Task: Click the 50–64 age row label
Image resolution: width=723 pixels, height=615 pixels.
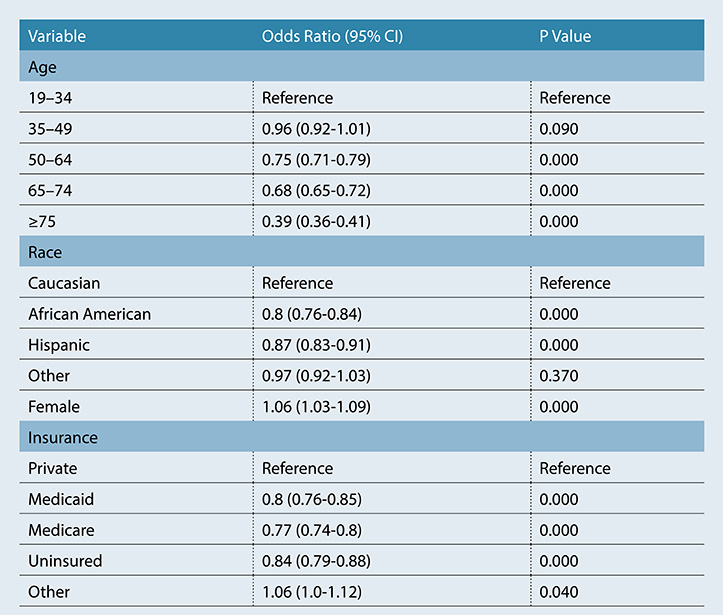Action: tap(50, 160)
